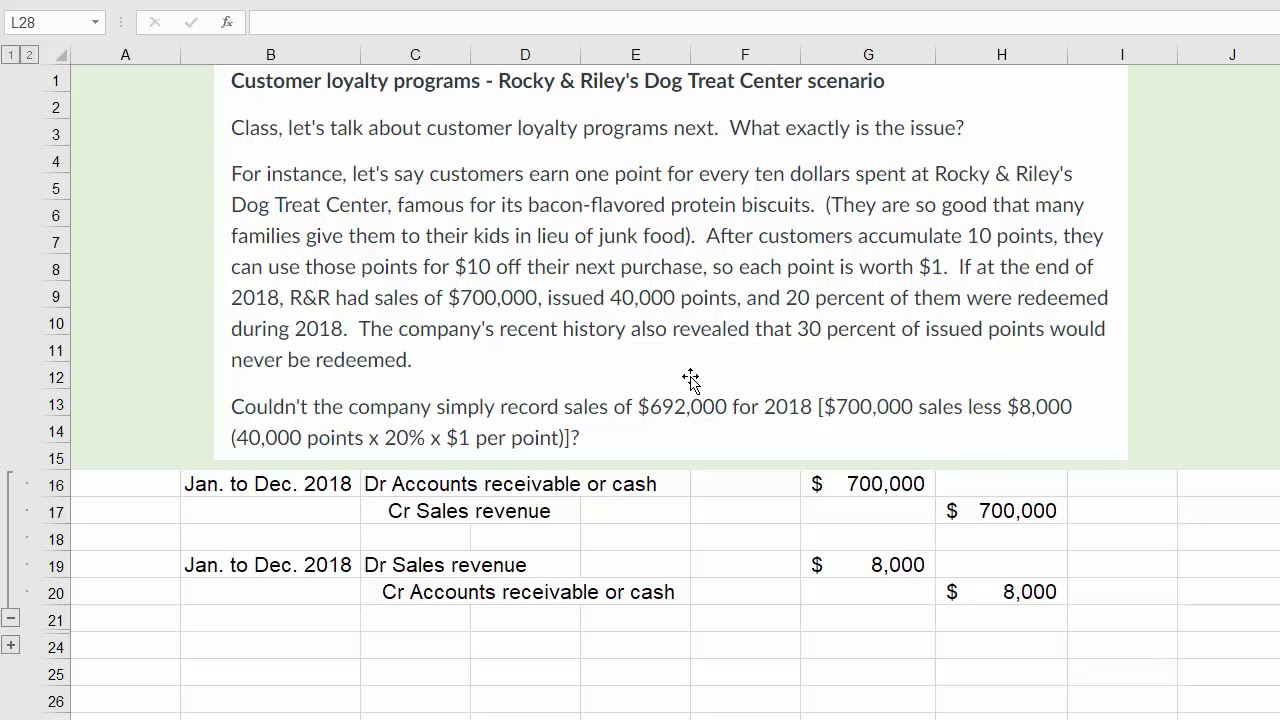Select row 26 header
1280x720 pixels.
[56, 702]
